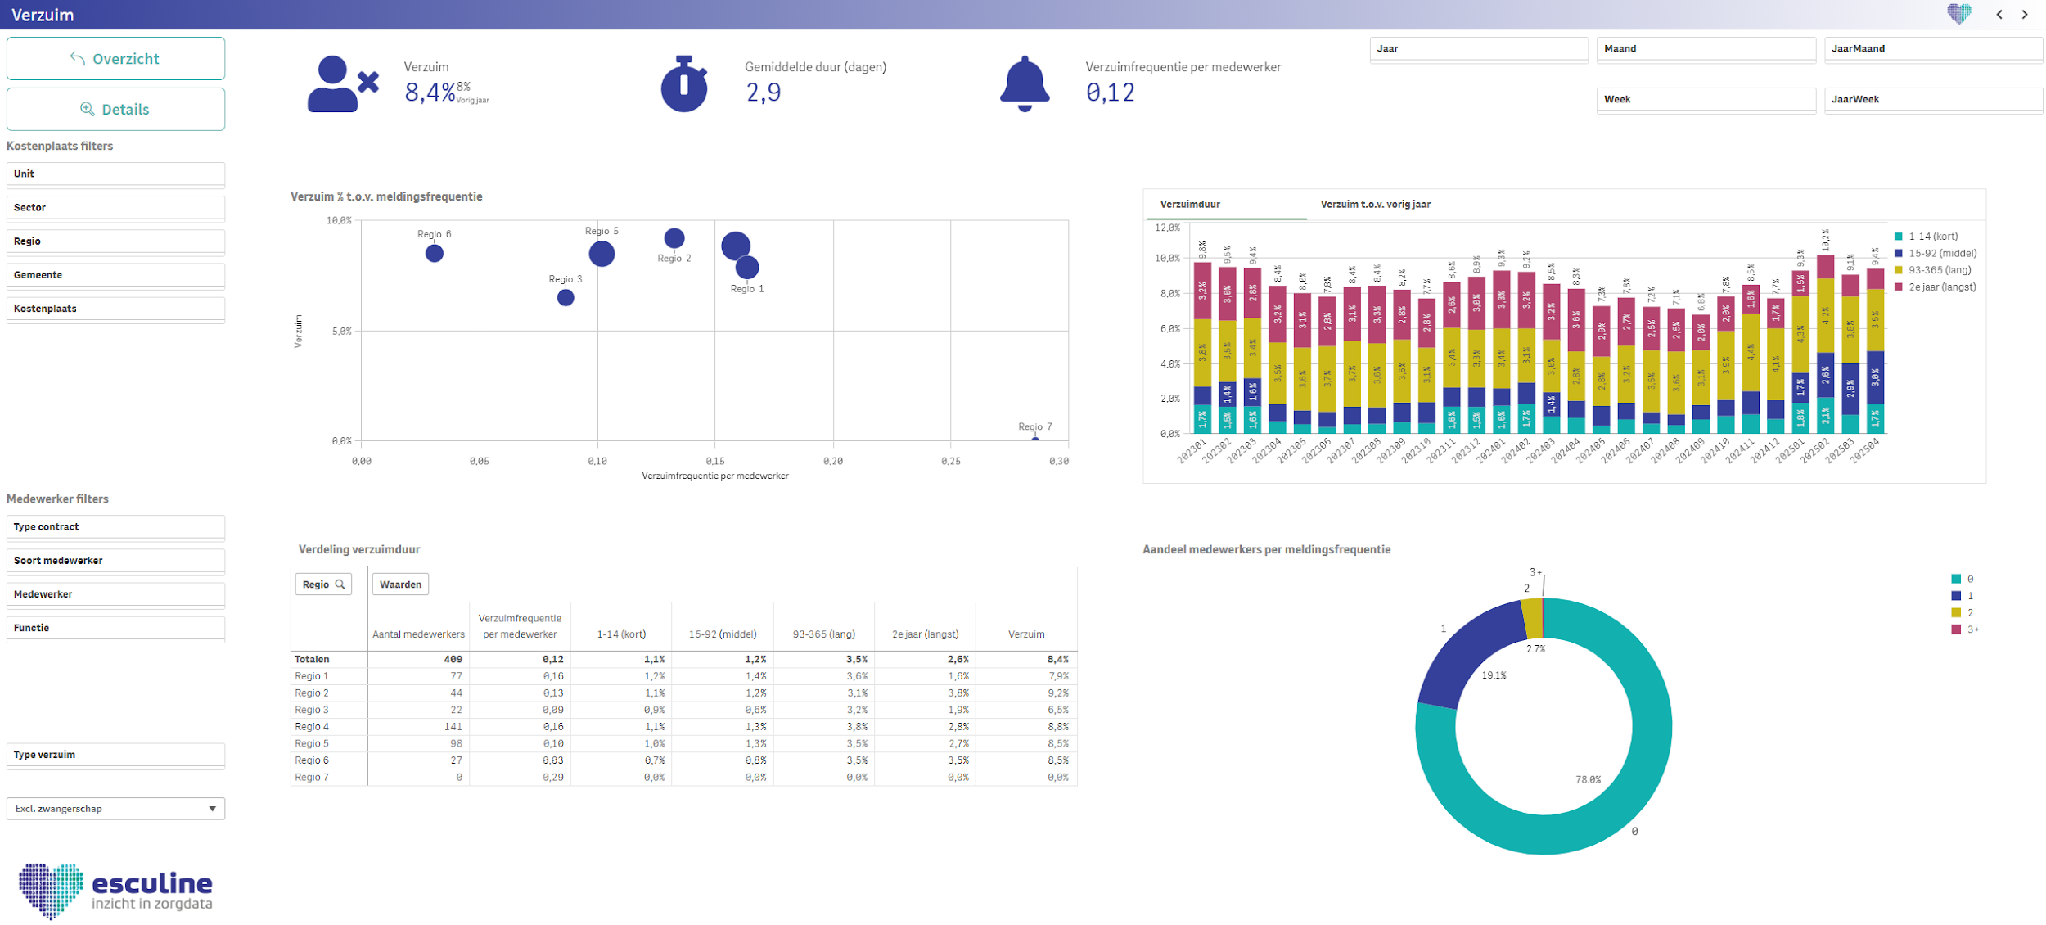The width and height of the screenshot is (2046, 925).
Task: Go to the previous sheet arrow
Action: [x=1999, y=14]
